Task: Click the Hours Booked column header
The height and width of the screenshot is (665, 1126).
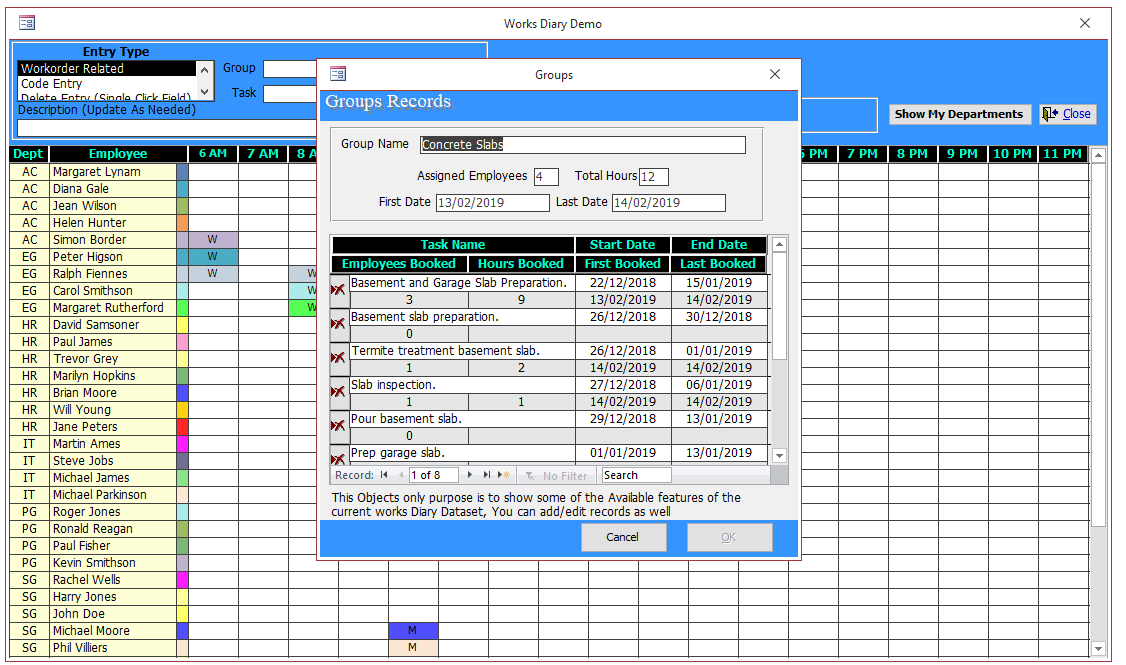Action: click(x=521, y=264)
